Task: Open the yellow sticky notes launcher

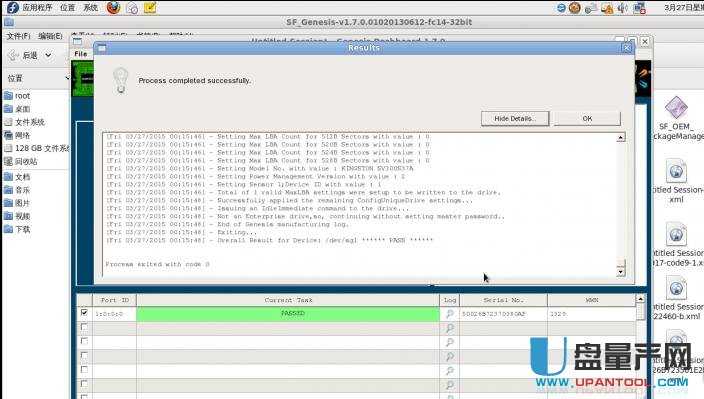Action: [150, 8]
